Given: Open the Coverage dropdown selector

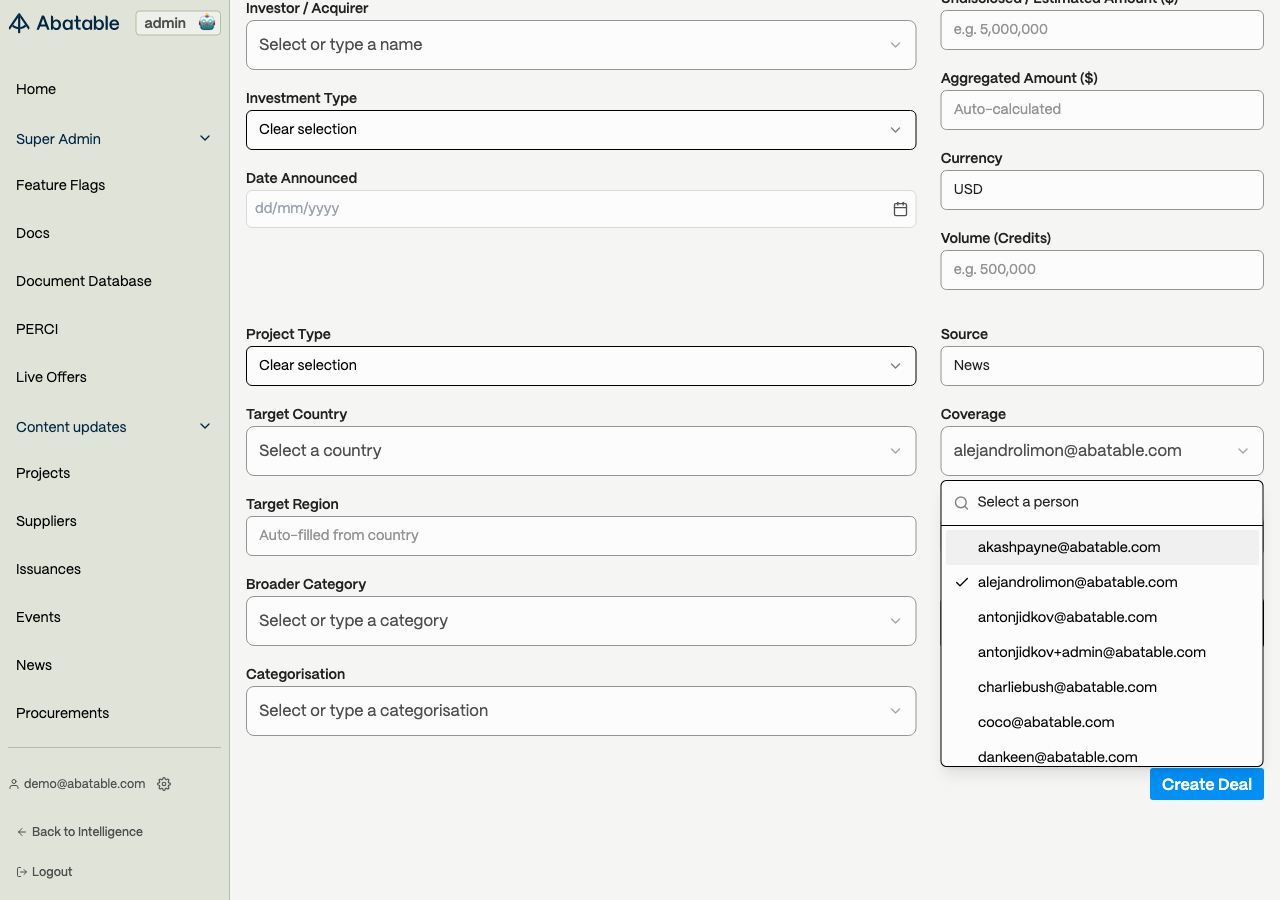Looking at the screenshot, I should click(x=1102, y=451).
